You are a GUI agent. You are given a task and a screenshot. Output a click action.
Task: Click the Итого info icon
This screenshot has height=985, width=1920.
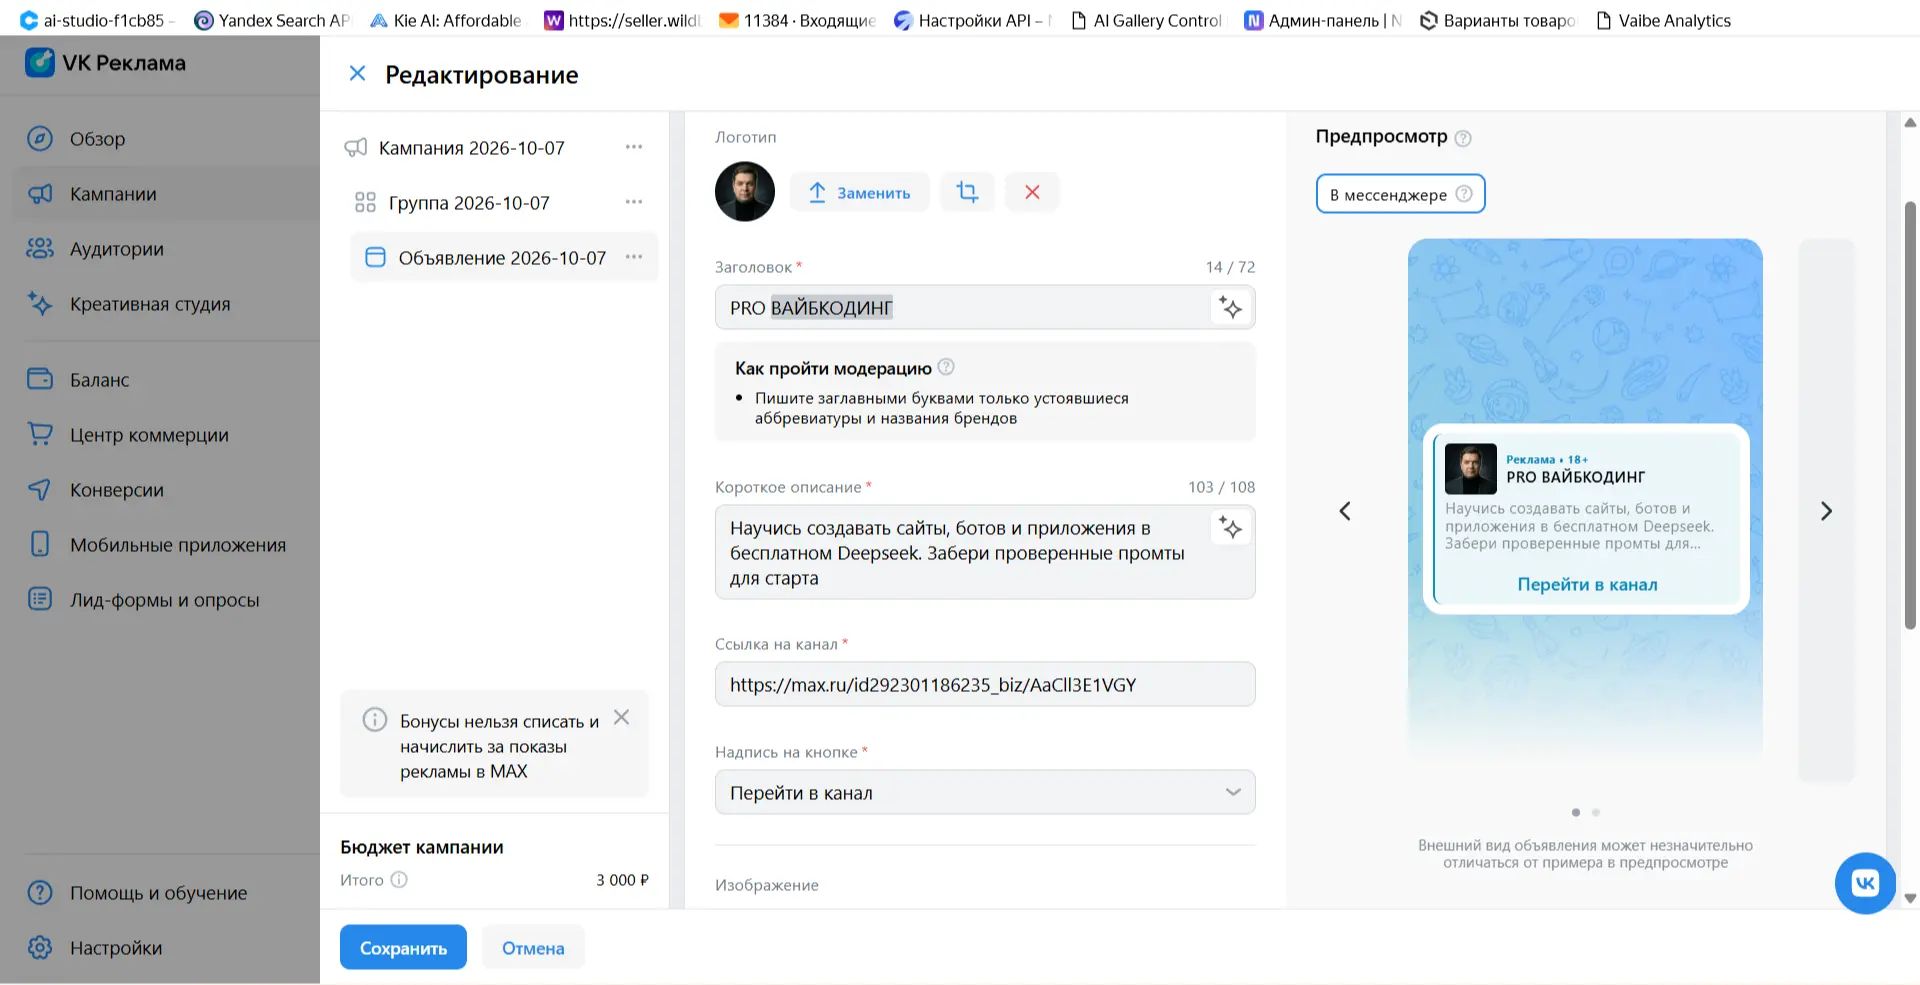coord(399,880)
